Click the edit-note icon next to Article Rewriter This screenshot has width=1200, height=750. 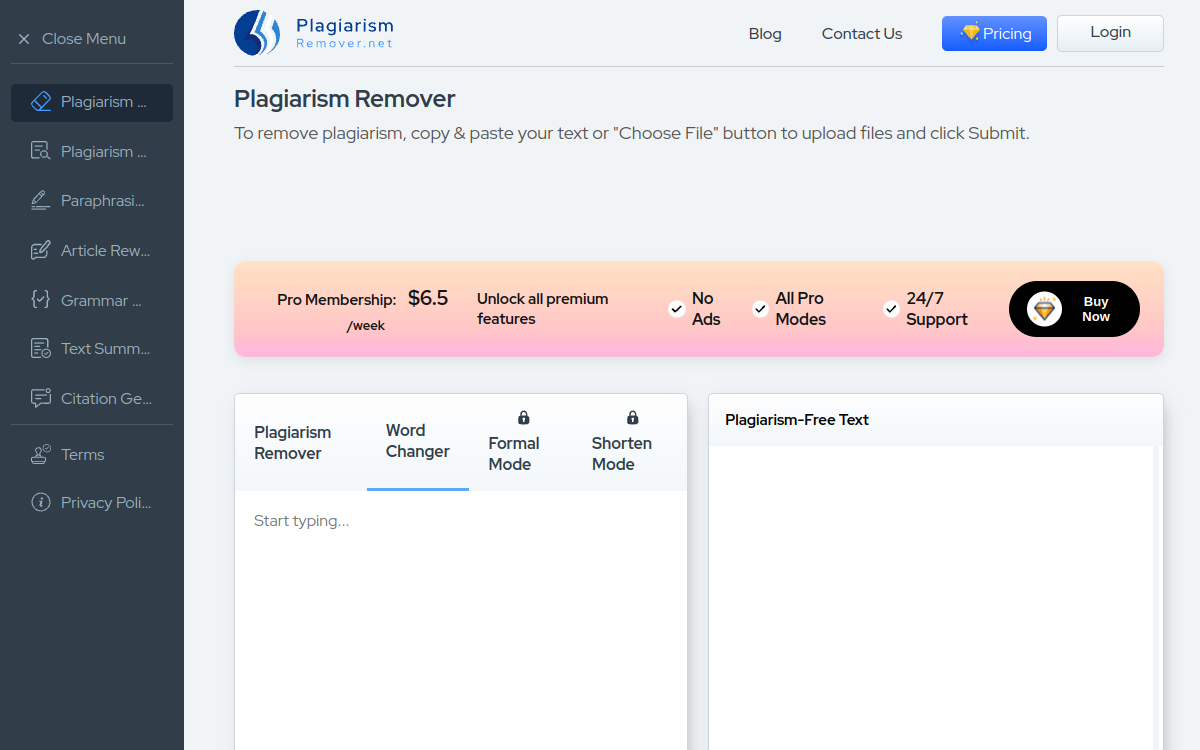(x=41, y=250)
